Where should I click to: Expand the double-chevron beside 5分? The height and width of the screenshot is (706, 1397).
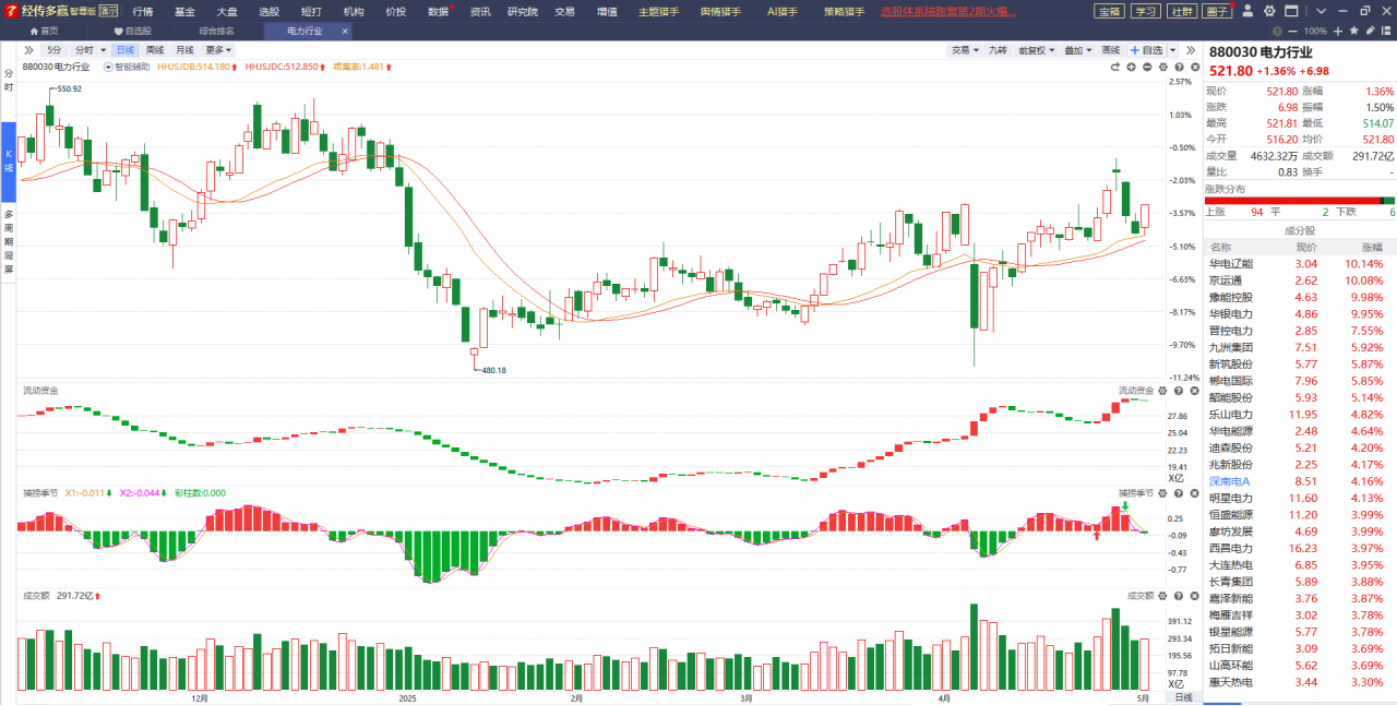(28, 50)
